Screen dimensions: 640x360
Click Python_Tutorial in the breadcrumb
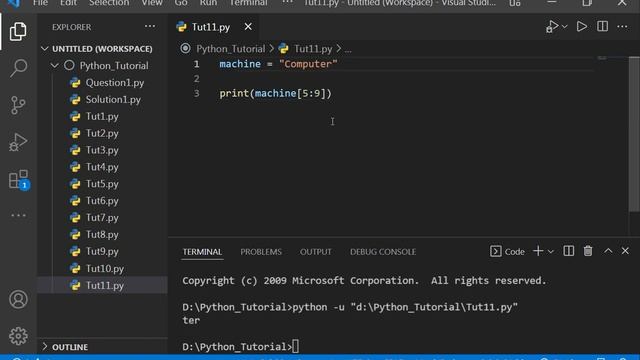click(231, 49)
